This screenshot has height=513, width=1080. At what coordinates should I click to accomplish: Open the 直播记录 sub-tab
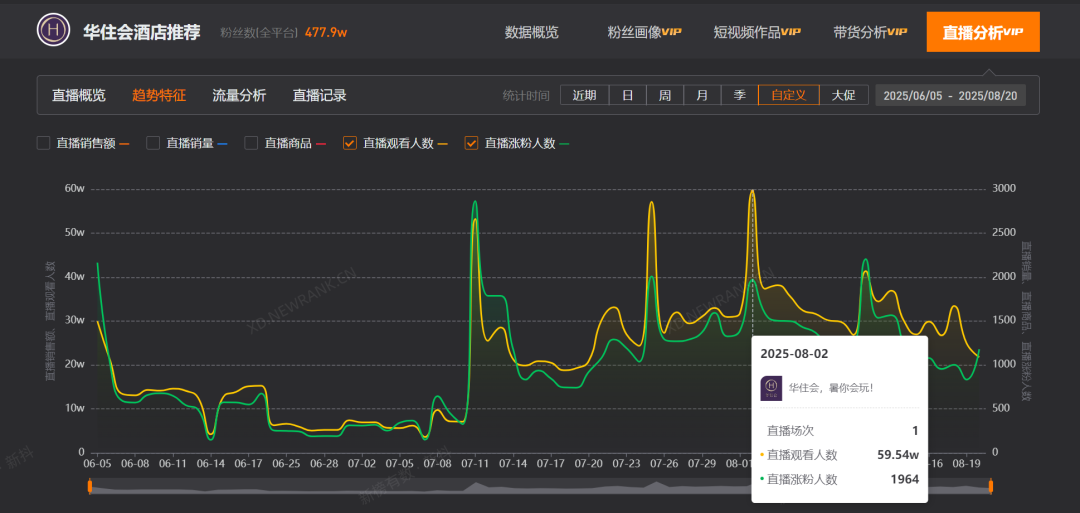[320, 96]
